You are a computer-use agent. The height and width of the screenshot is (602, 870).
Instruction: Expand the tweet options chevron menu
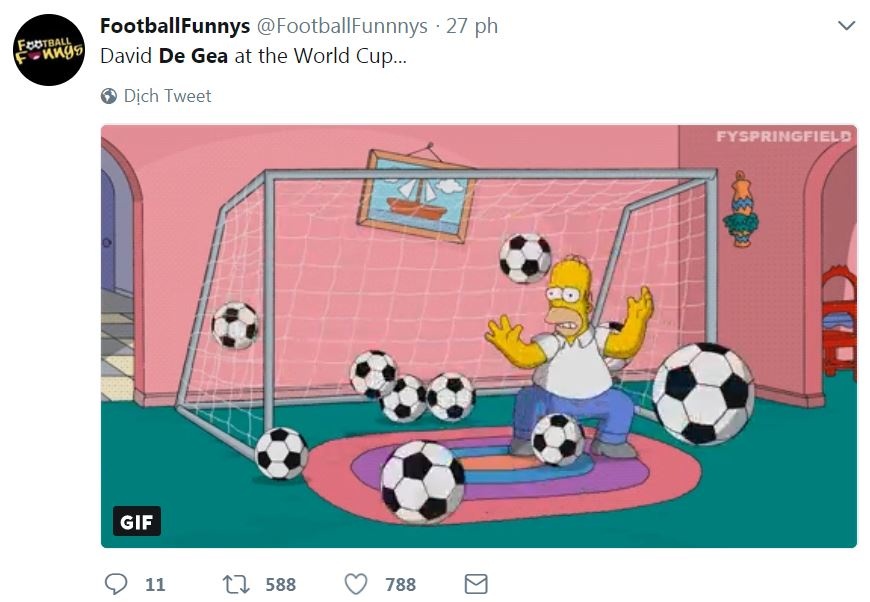coord(846,25)
